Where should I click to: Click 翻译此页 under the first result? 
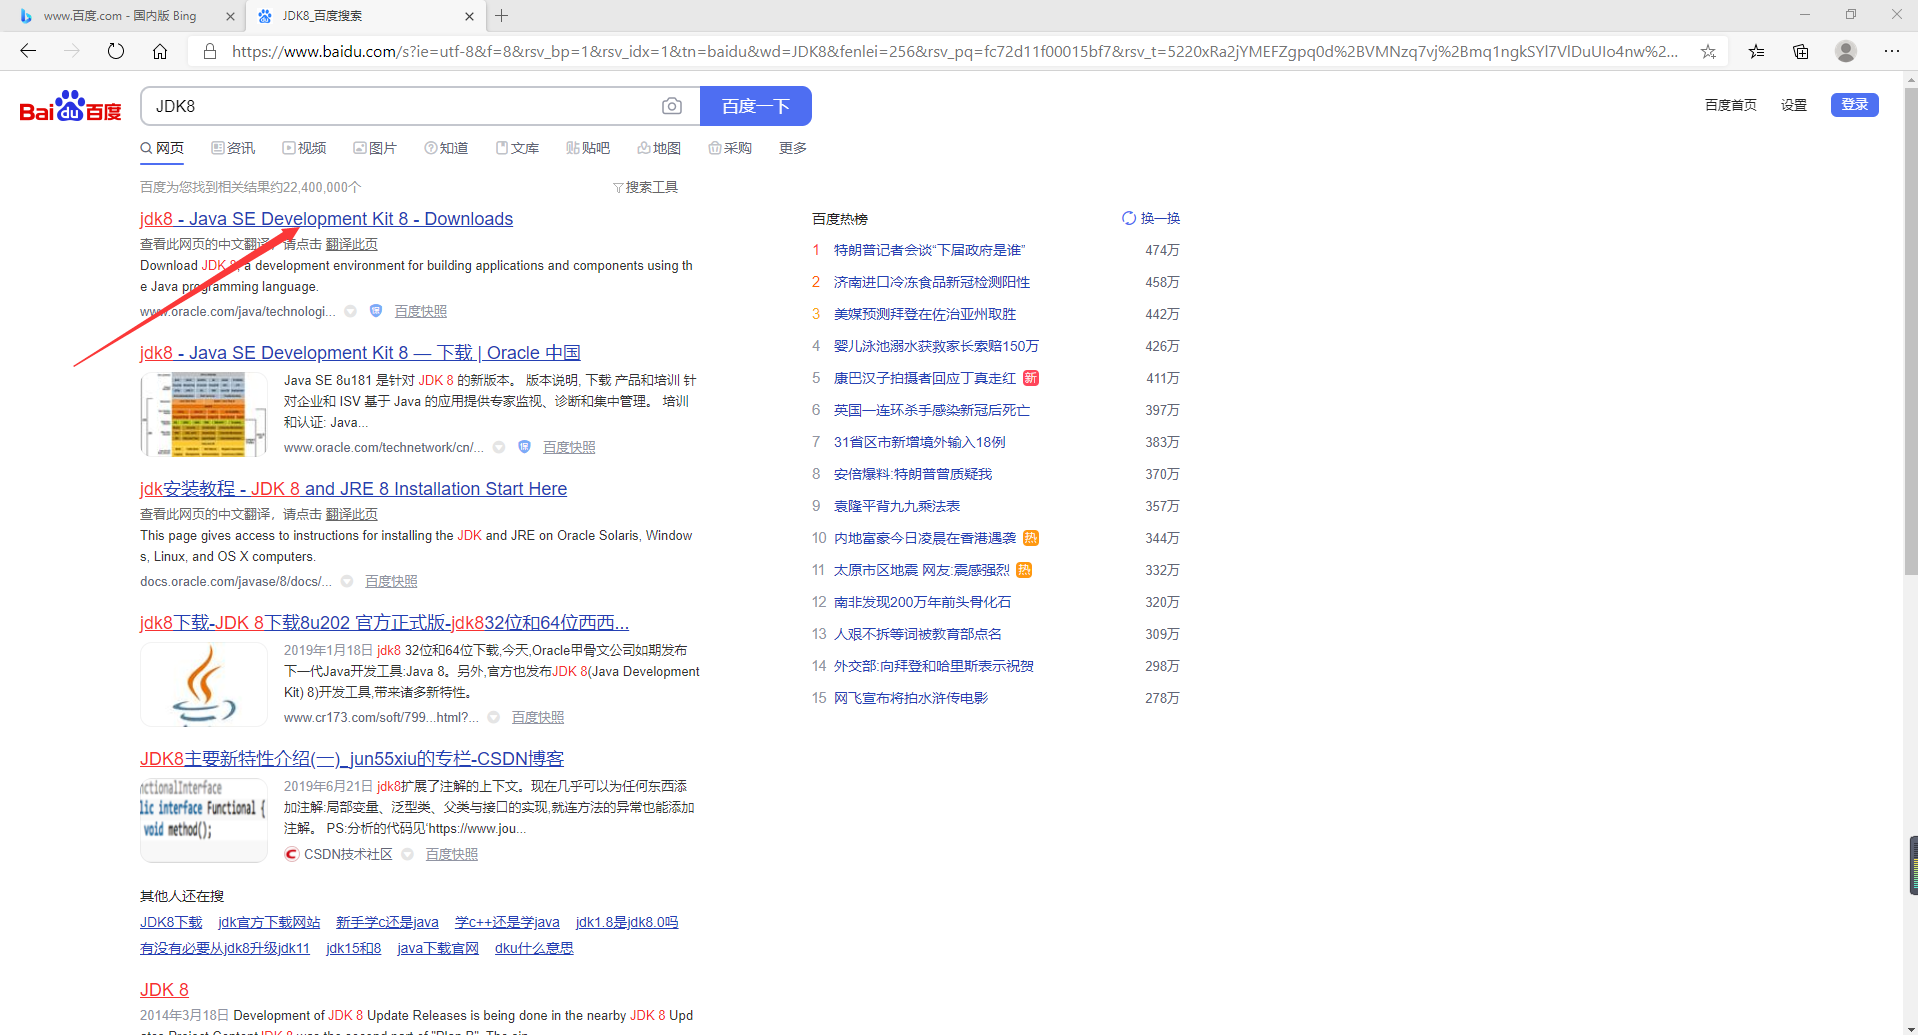point(352,244)
